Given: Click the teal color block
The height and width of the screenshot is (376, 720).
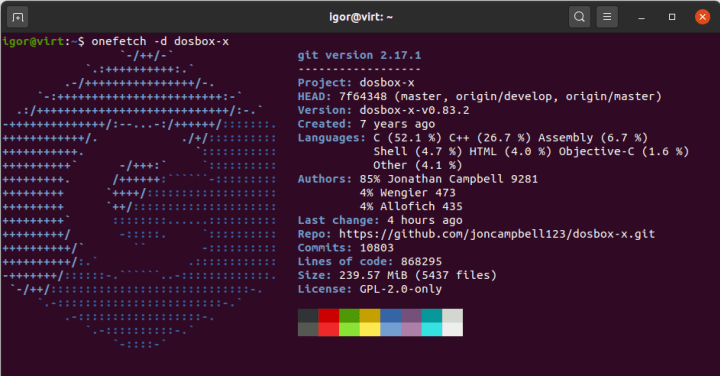Looking at the screenshot, I should click(x=432, y=315).
